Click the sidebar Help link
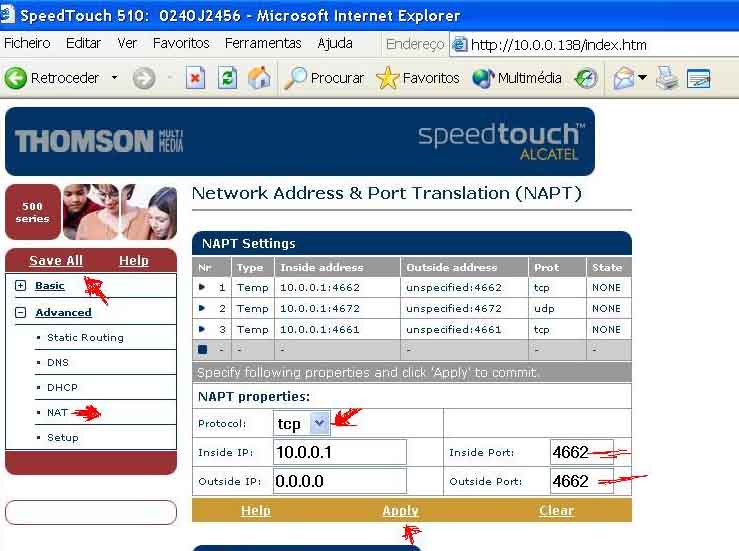The width and height of the screenshot is (739, 551). [133, 261]
